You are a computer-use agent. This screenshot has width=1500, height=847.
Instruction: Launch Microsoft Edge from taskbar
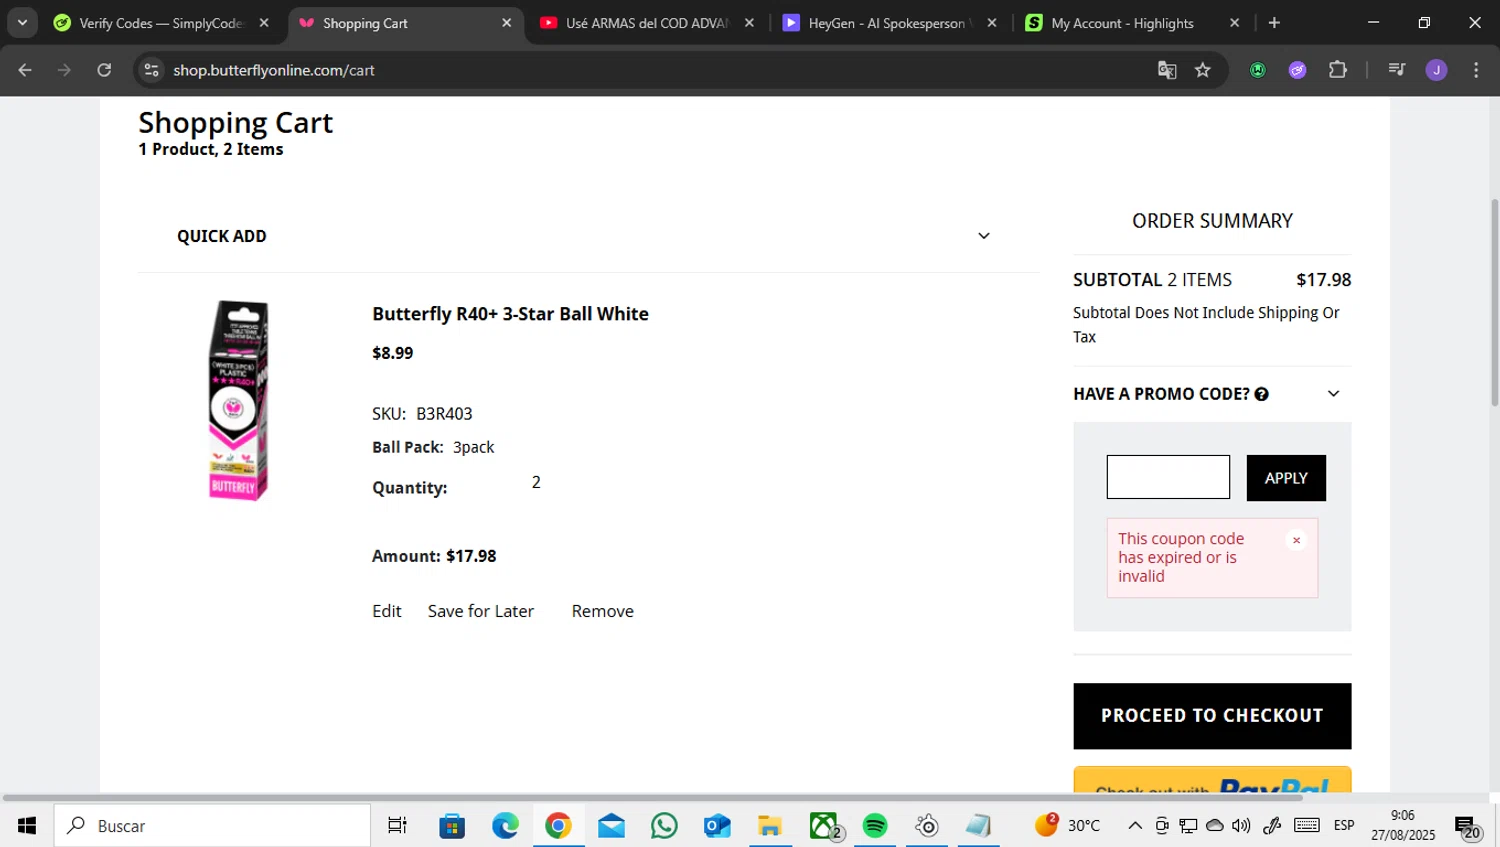click(505, 826)
